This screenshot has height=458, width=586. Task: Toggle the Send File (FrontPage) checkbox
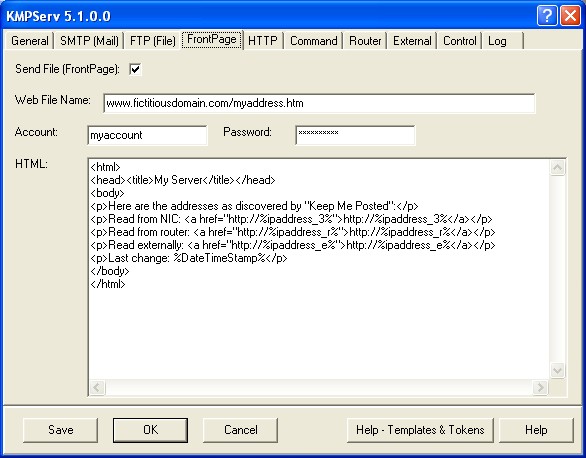[135, 69]
